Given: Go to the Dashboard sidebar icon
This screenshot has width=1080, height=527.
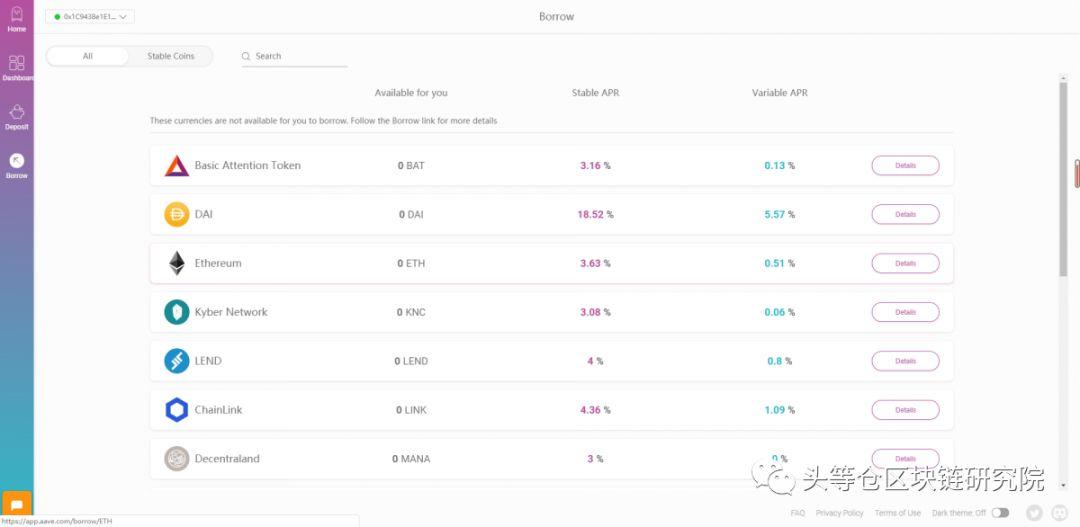Looking at the screenshot, I should coord(17,63).
